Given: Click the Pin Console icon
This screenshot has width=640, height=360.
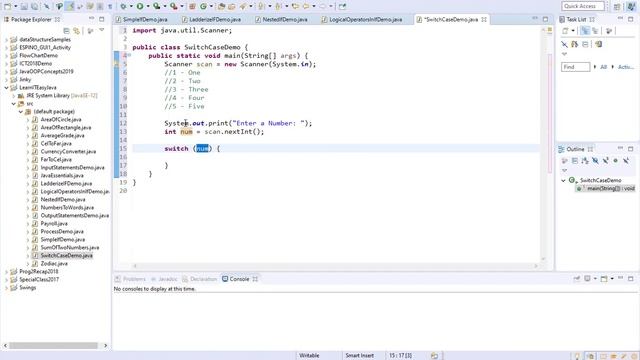Looking at the screenshot, I should (577, 279).
